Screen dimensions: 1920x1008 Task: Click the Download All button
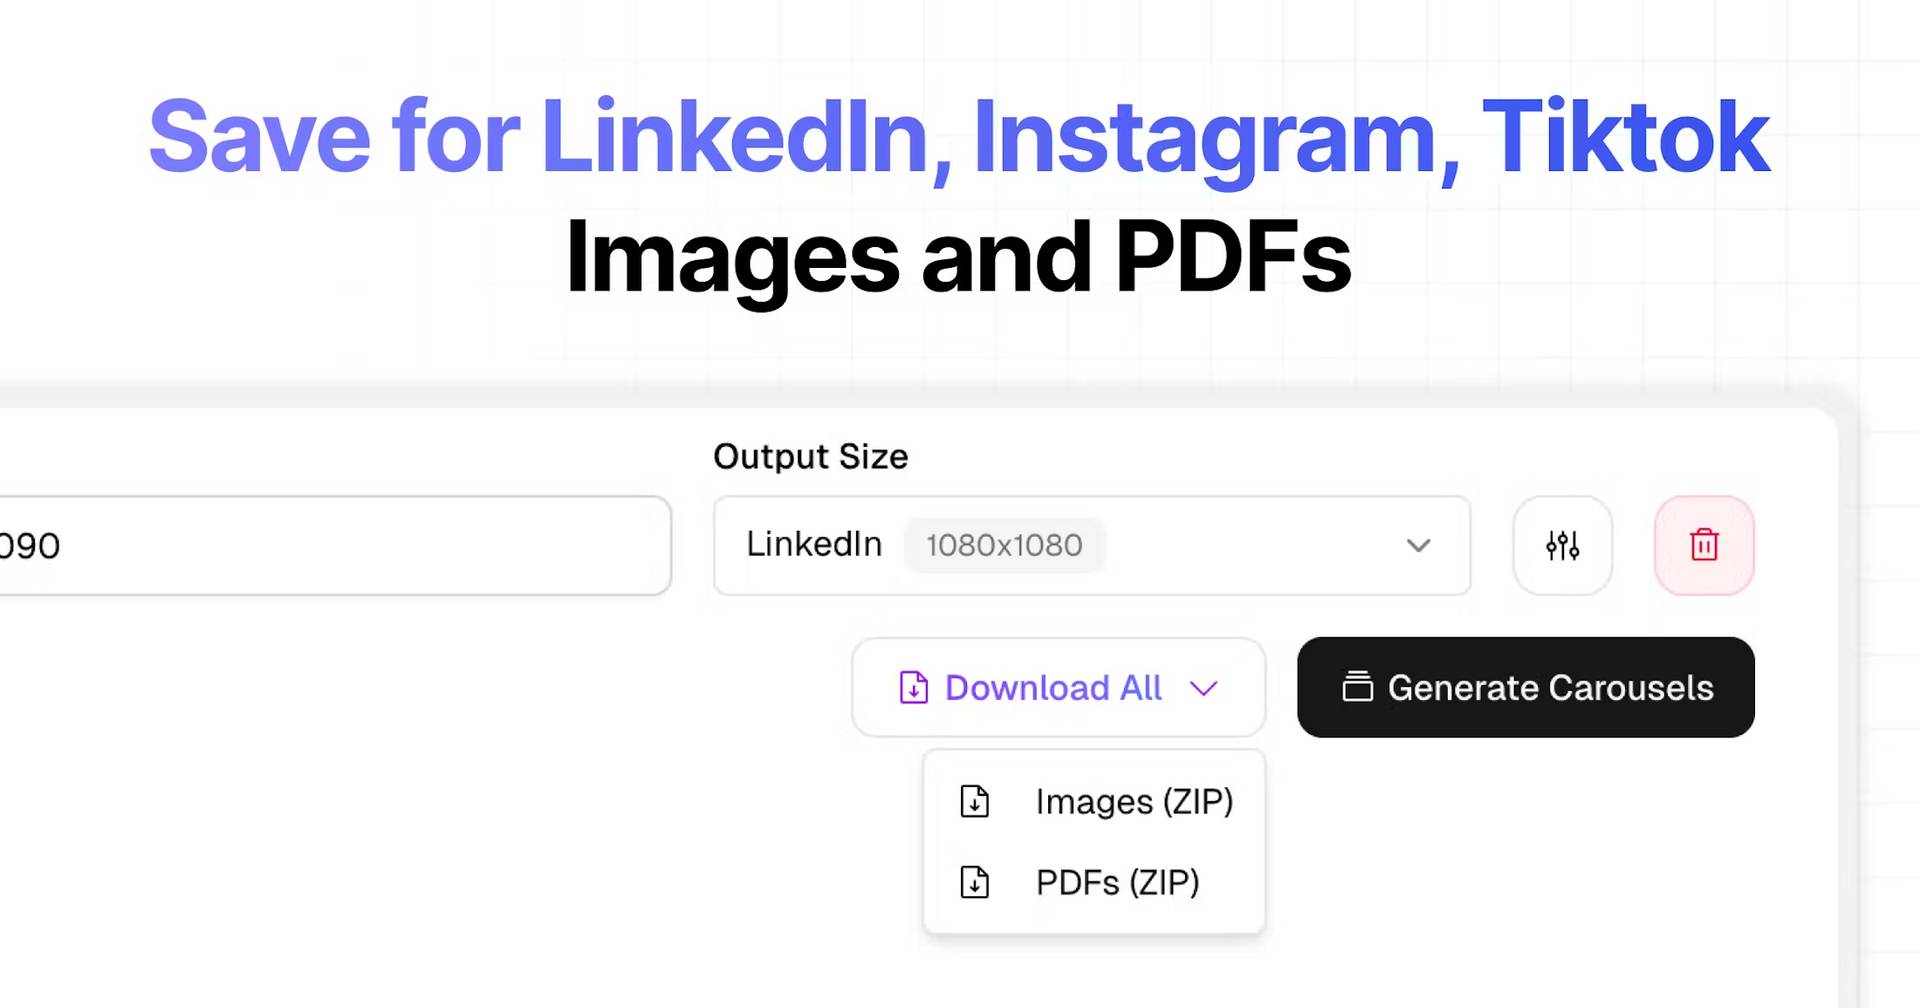pos(1057,688)
